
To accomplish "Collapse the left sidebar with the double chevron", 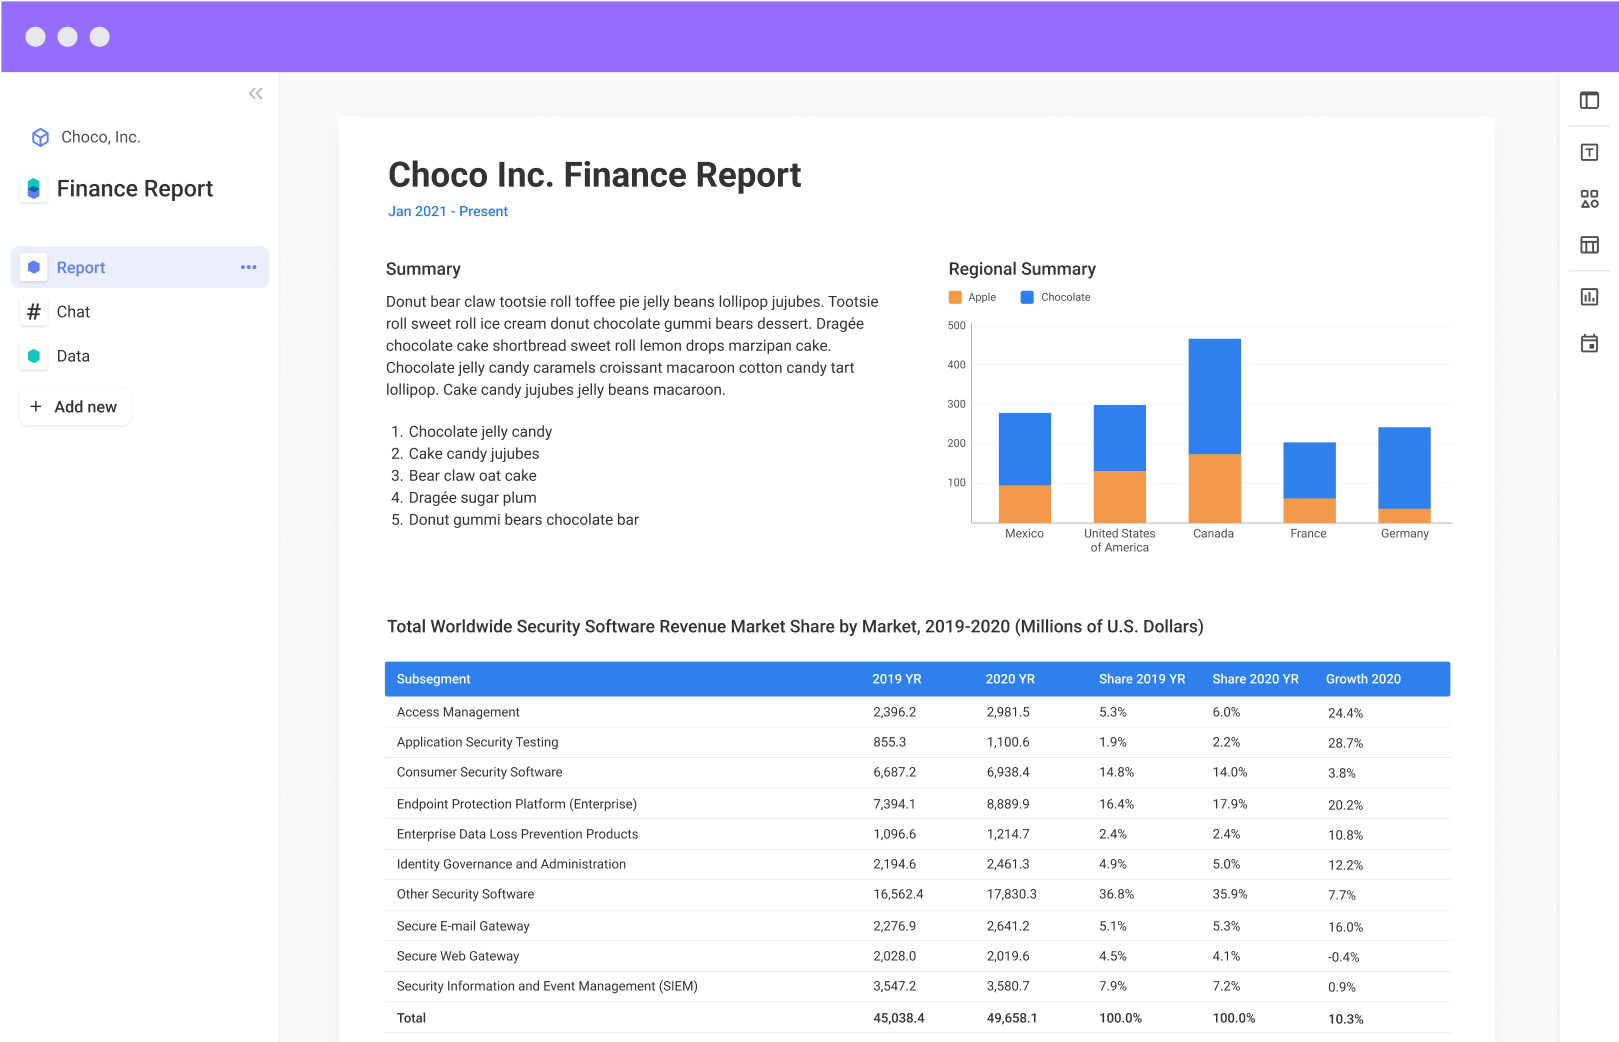I will tap(255, 93).
